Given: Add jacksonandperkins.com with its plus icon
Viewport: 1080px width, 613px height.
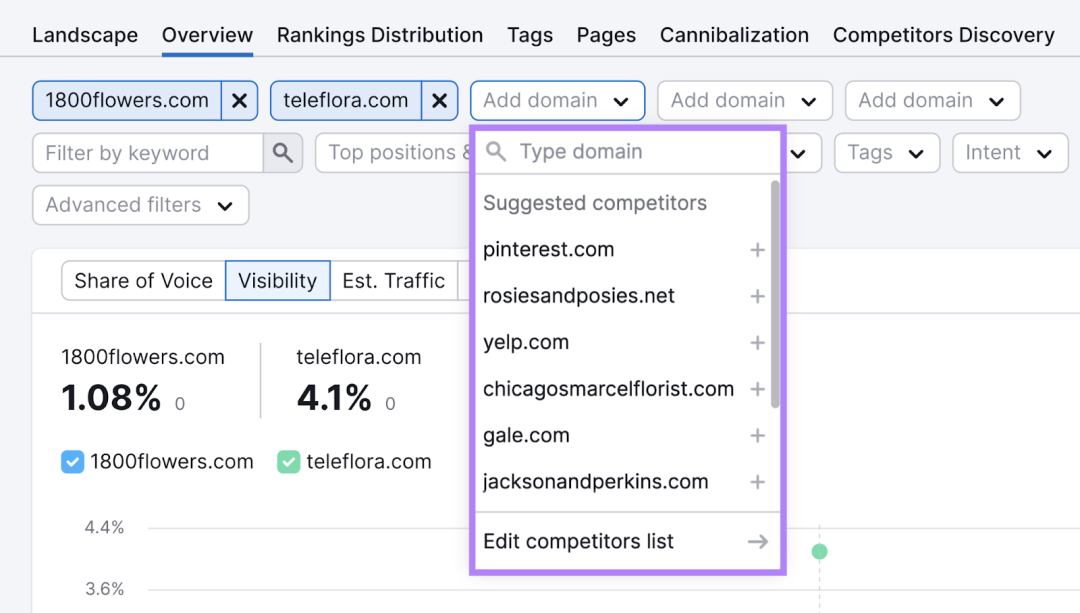Looking at the screenshot, I should pos(758,481).
